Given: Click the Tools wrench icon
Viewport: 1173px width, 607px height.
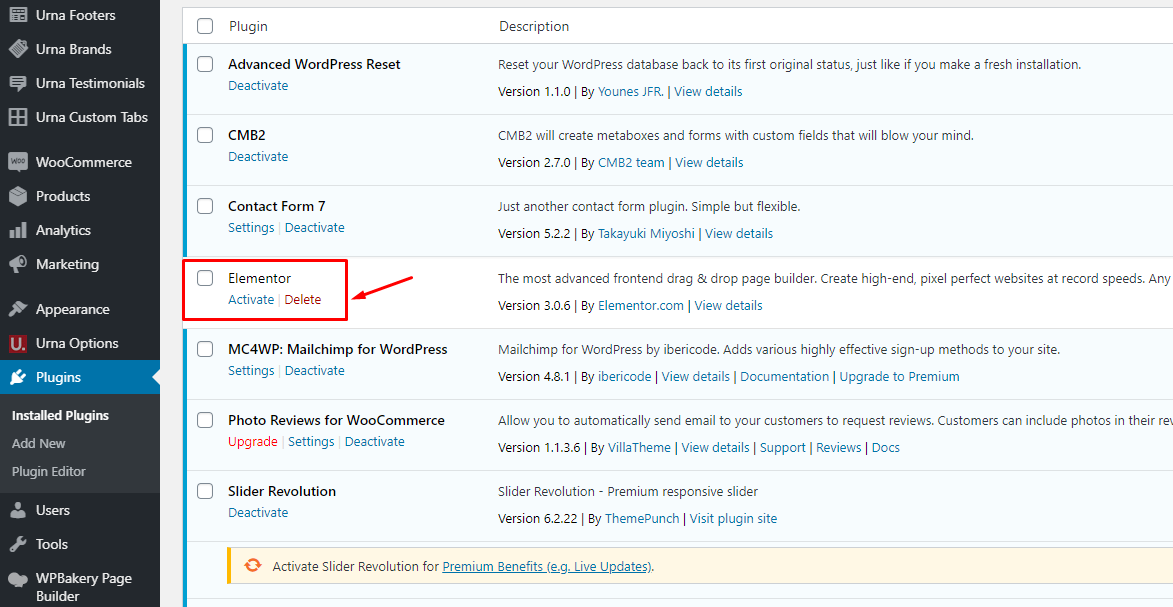Looking at the screenshot, I should click(18, 544).
